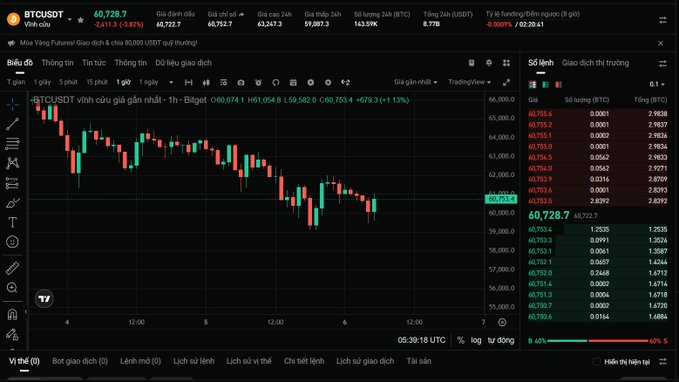Take a chart snapshot with camera icon
Image resolution: width=679 pixels, height=382 pixels.
click(241, 82)
